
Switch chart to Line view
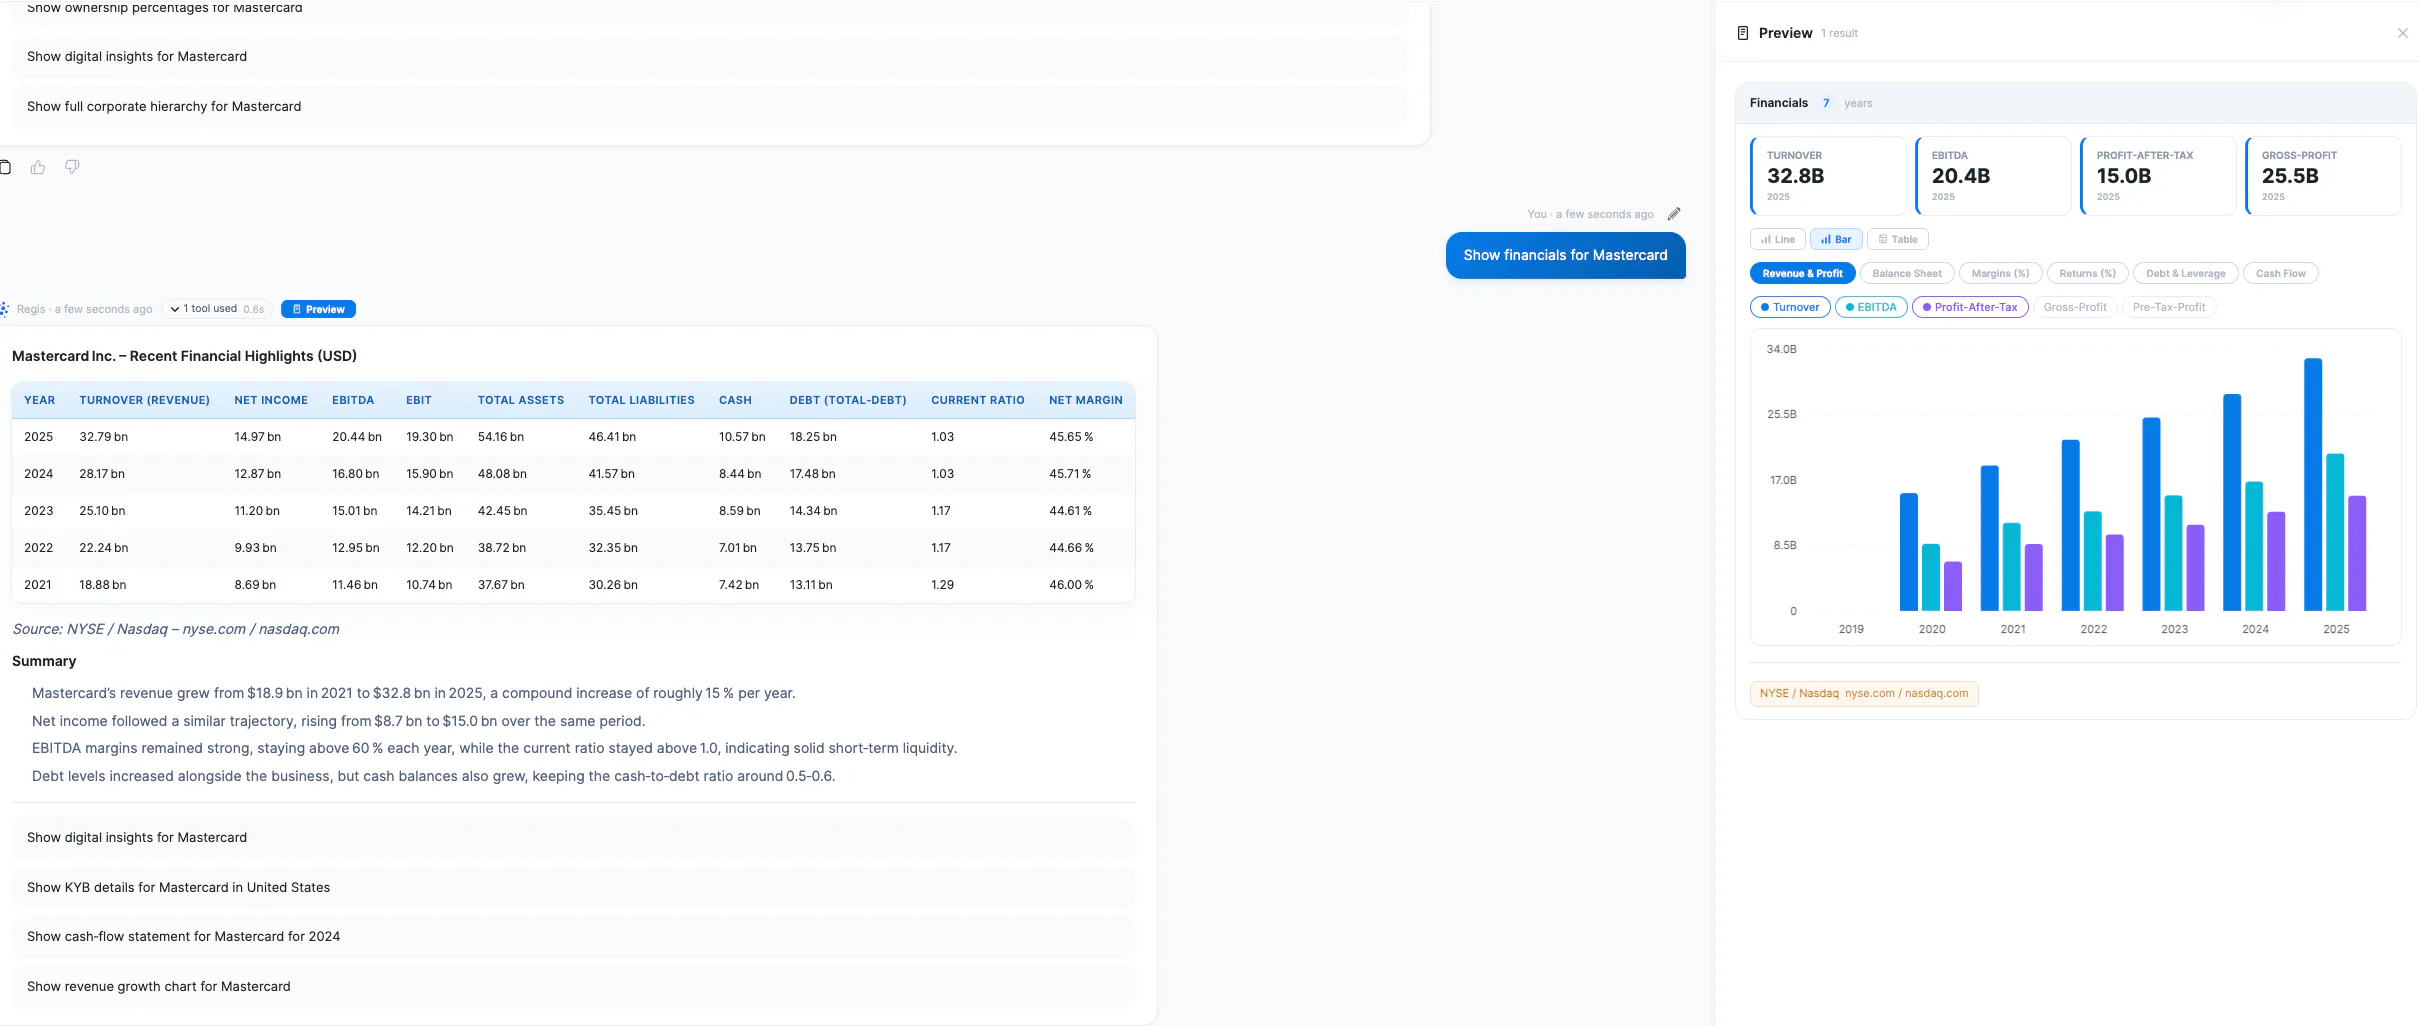point(1777,239)
